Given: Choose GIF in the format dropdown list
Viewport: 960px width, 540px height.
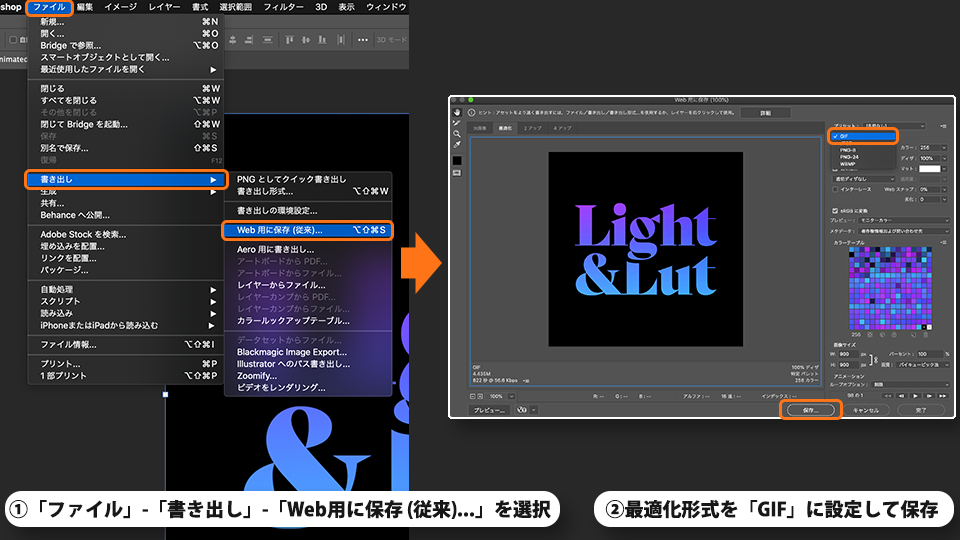Looking at the screenshot, I should pyautogui.click(x=863, y=136).
